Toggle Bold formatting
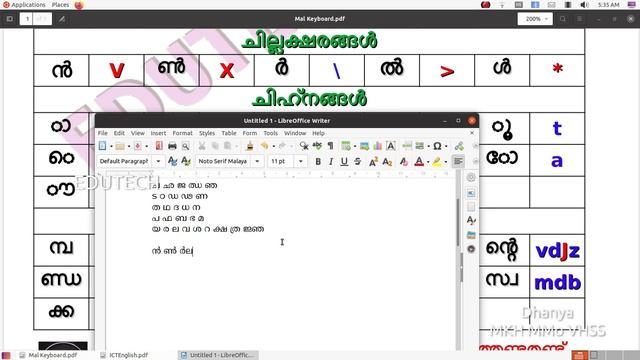Image resolution: width=640 pixels, height=360 pixels. click(318, 162)
